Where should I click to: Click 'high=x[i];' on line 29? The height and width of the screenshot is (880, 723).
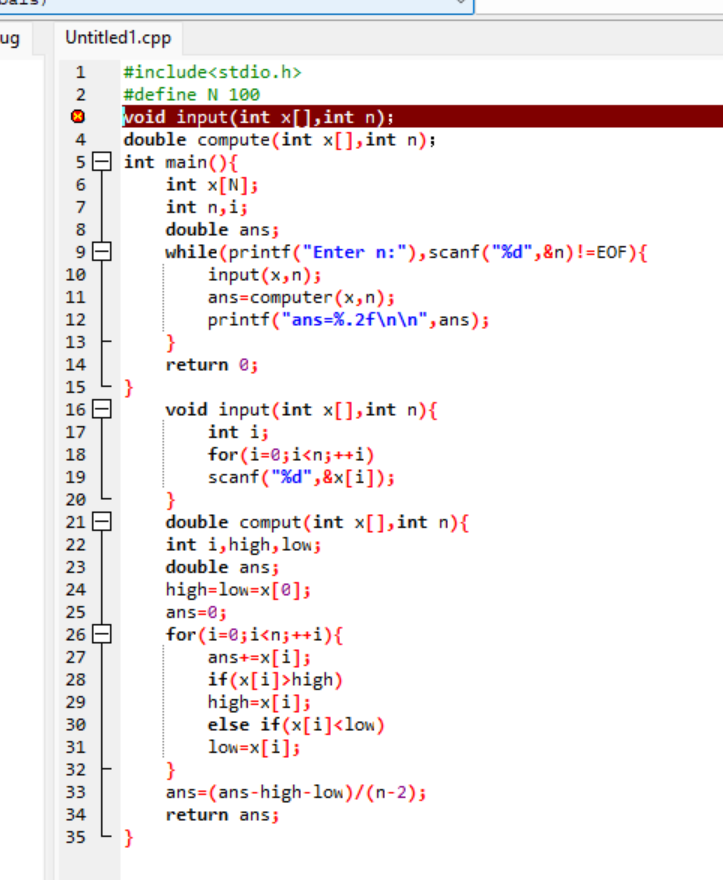[259, 702]
